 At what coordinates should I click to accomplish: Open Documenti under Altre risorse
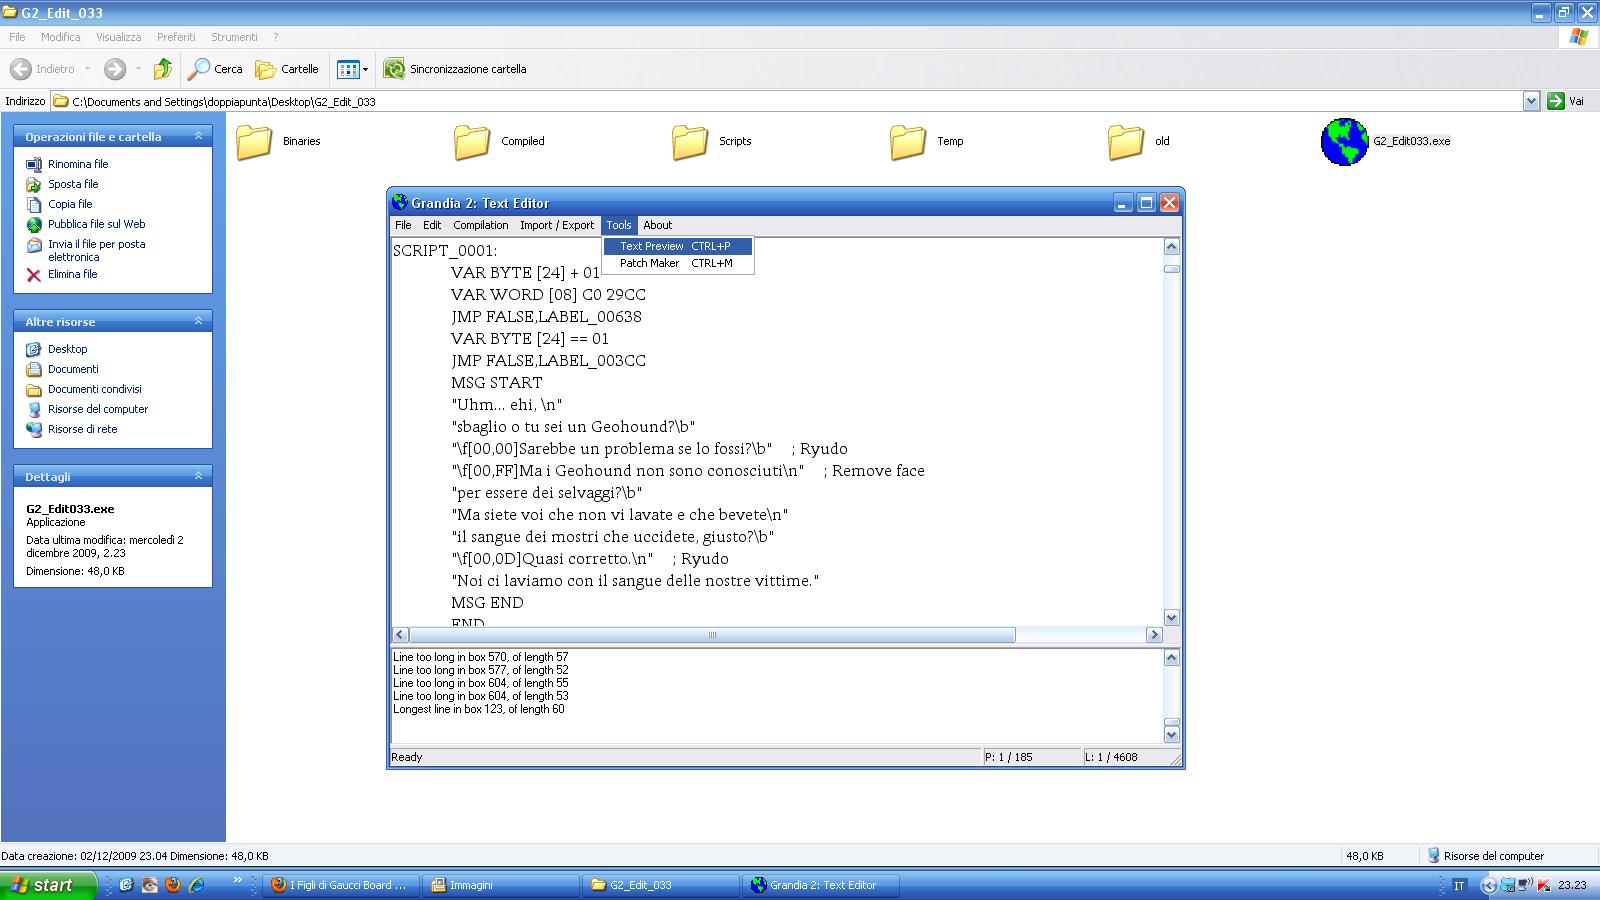pos(73,369)
